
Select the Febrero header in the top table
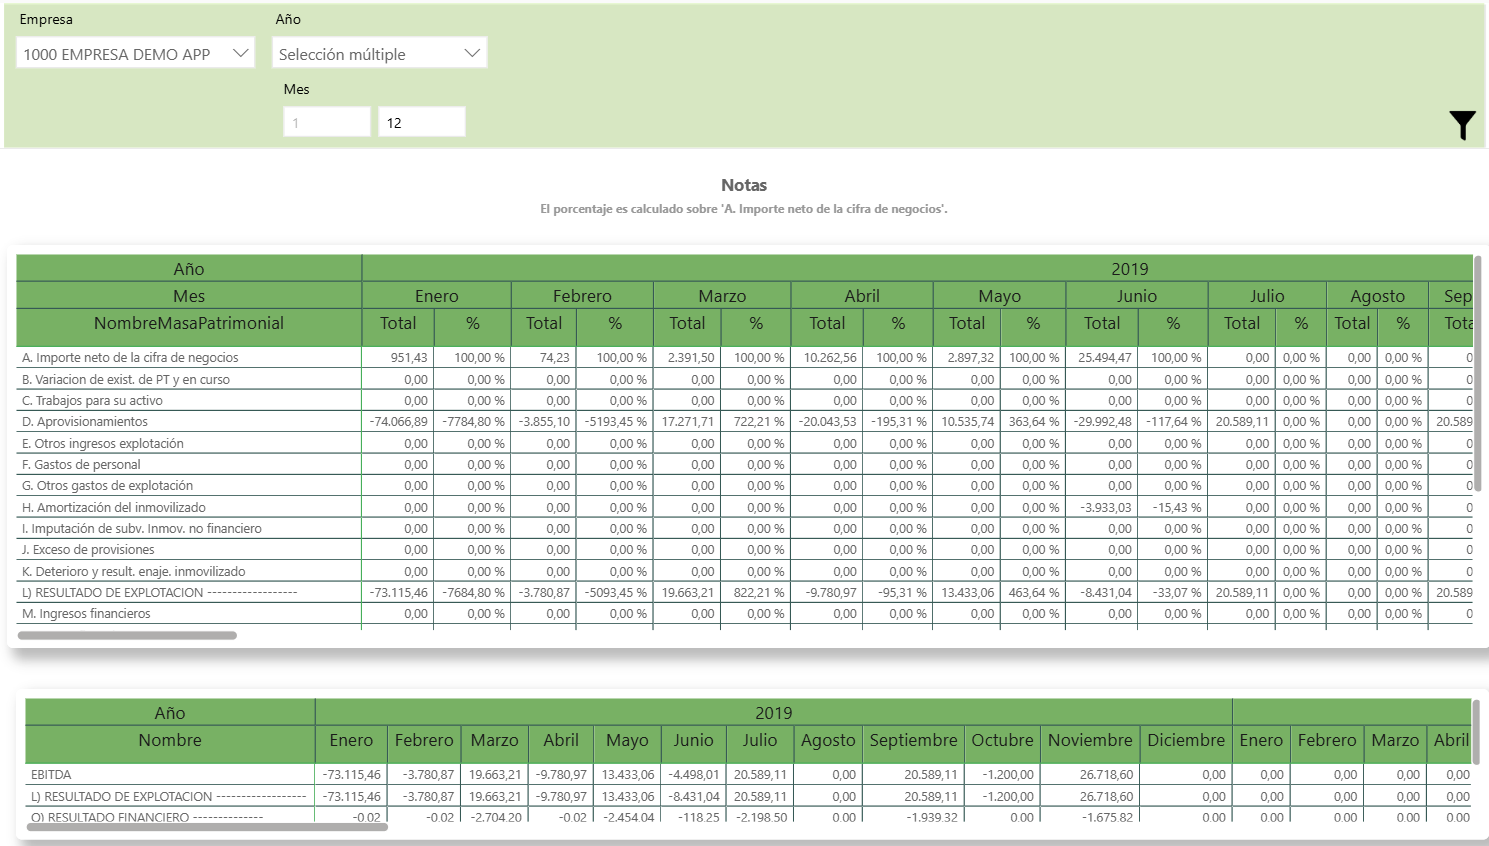(582, 296)
